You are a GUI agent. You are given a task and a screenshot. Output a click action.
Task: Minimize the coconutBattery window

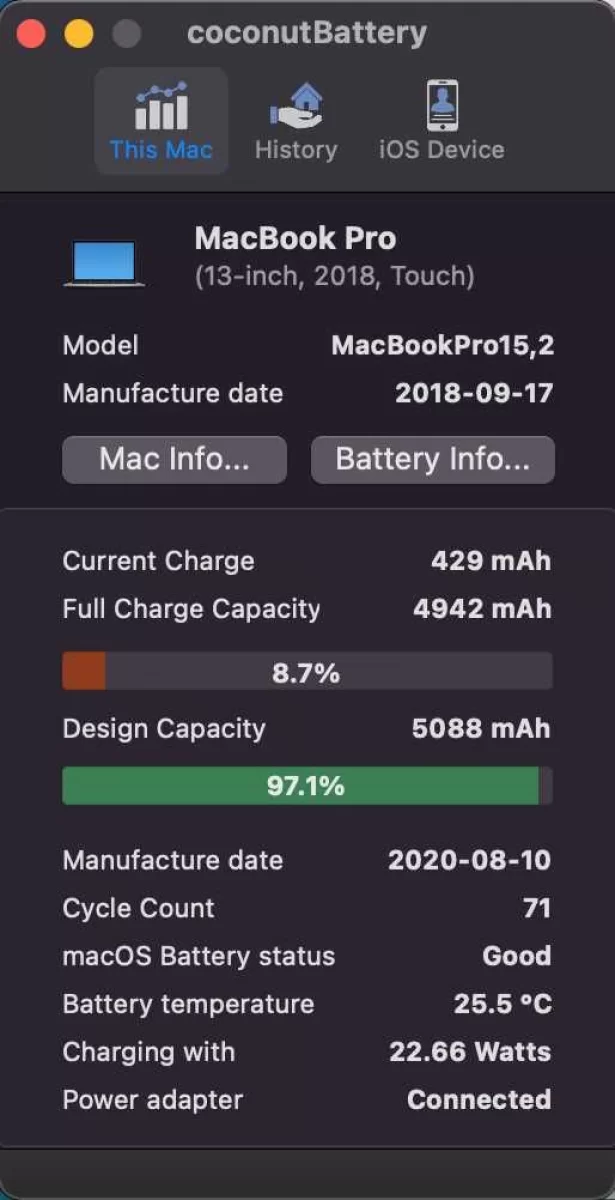(x=79, y=33)
